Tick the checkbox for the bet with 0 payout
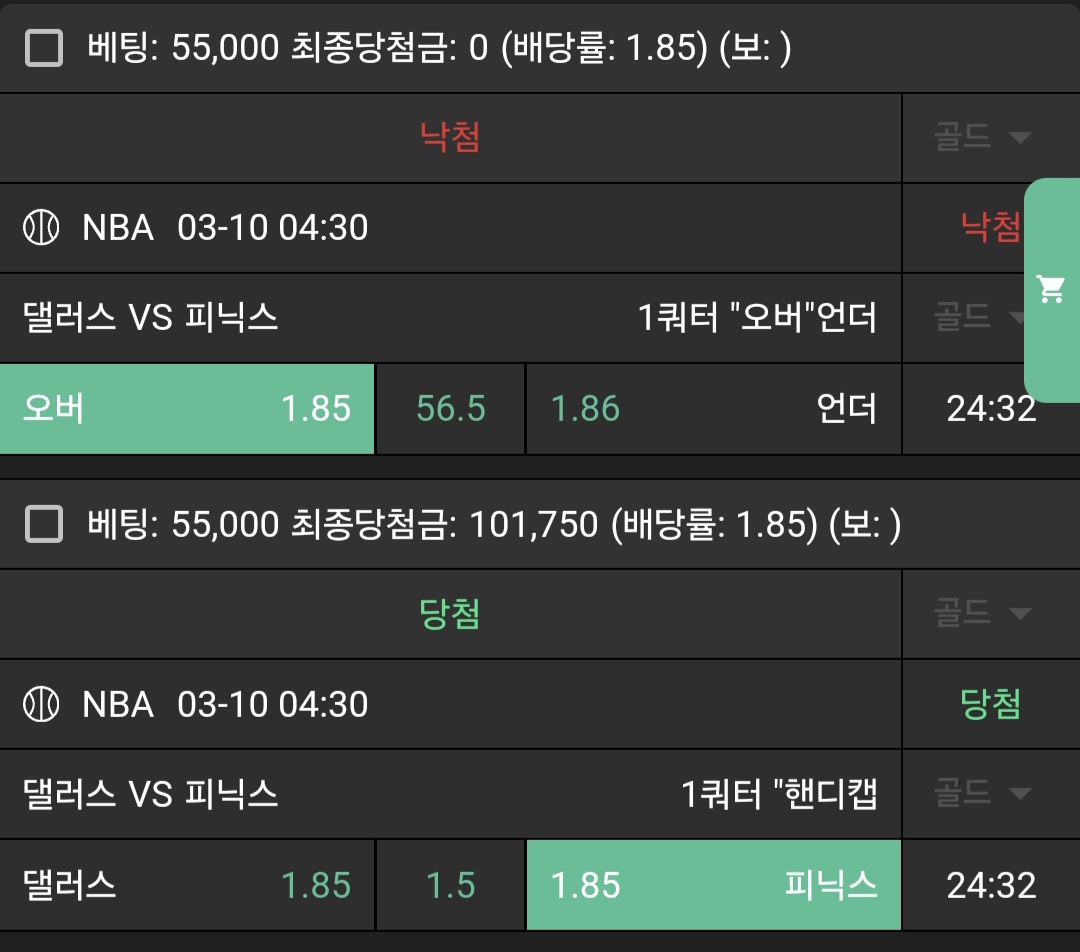This screenshot has width=1080, height=952. [44, 47]
